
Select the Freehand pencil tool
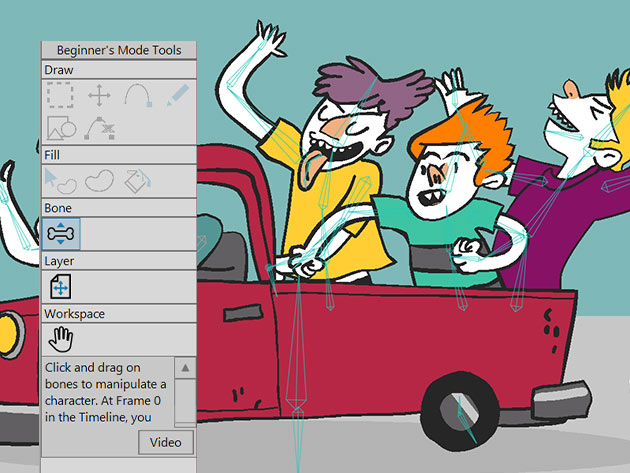tap(177, 95)
